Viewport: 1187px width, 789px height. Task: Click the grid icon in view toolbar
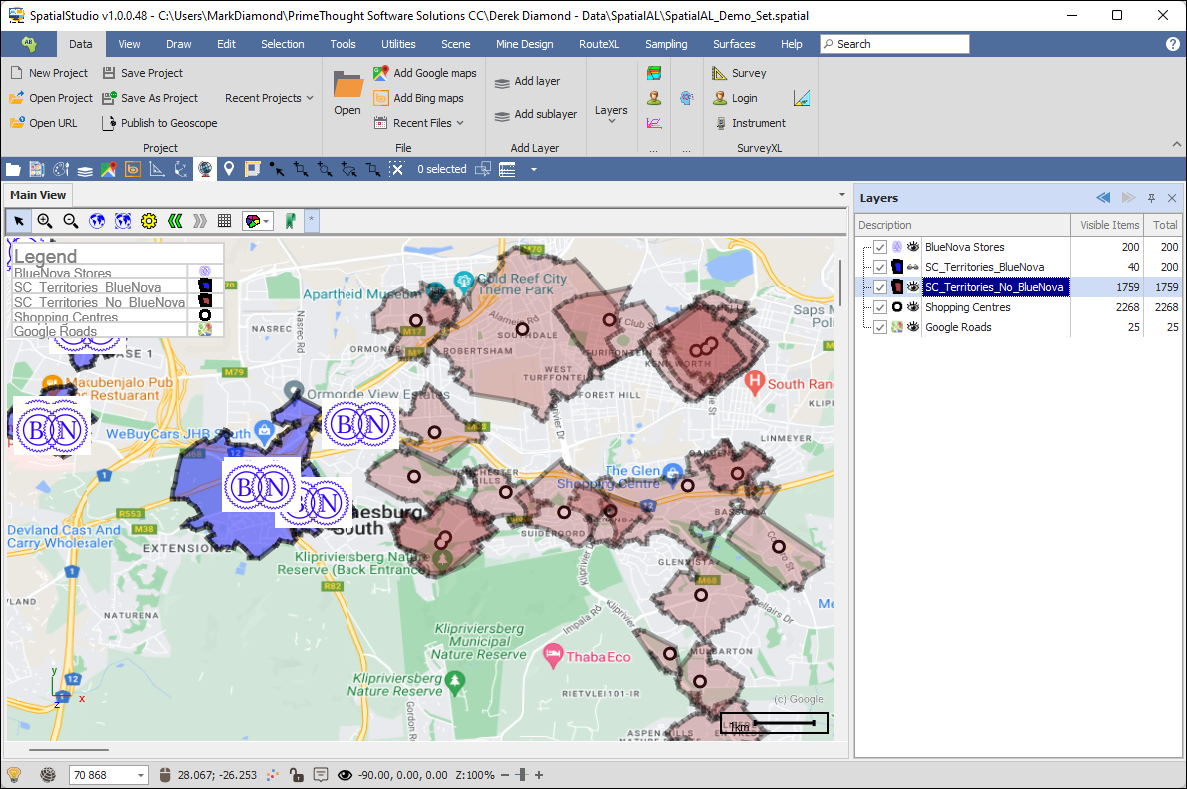[x=225, y=221]
